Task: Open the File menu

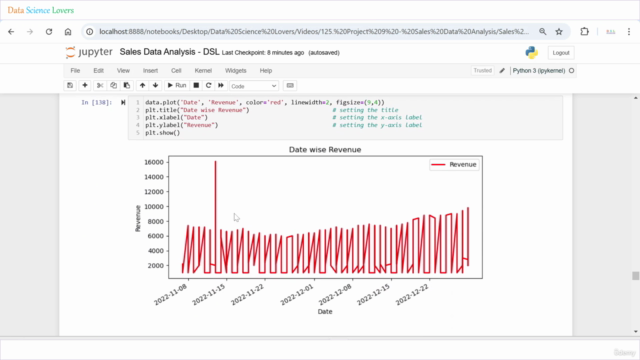Action: (x=75, y=71)
